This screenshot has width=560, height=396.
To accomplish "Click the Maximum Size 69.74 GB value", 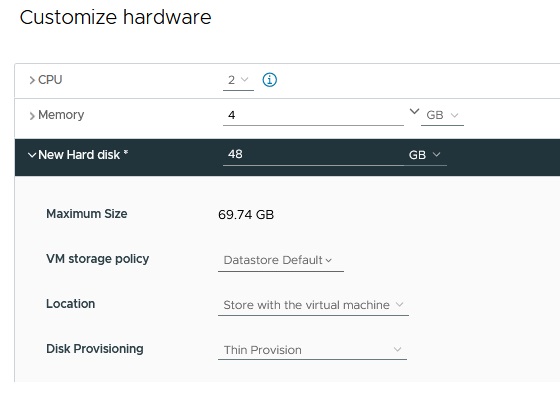I will 246,215.
